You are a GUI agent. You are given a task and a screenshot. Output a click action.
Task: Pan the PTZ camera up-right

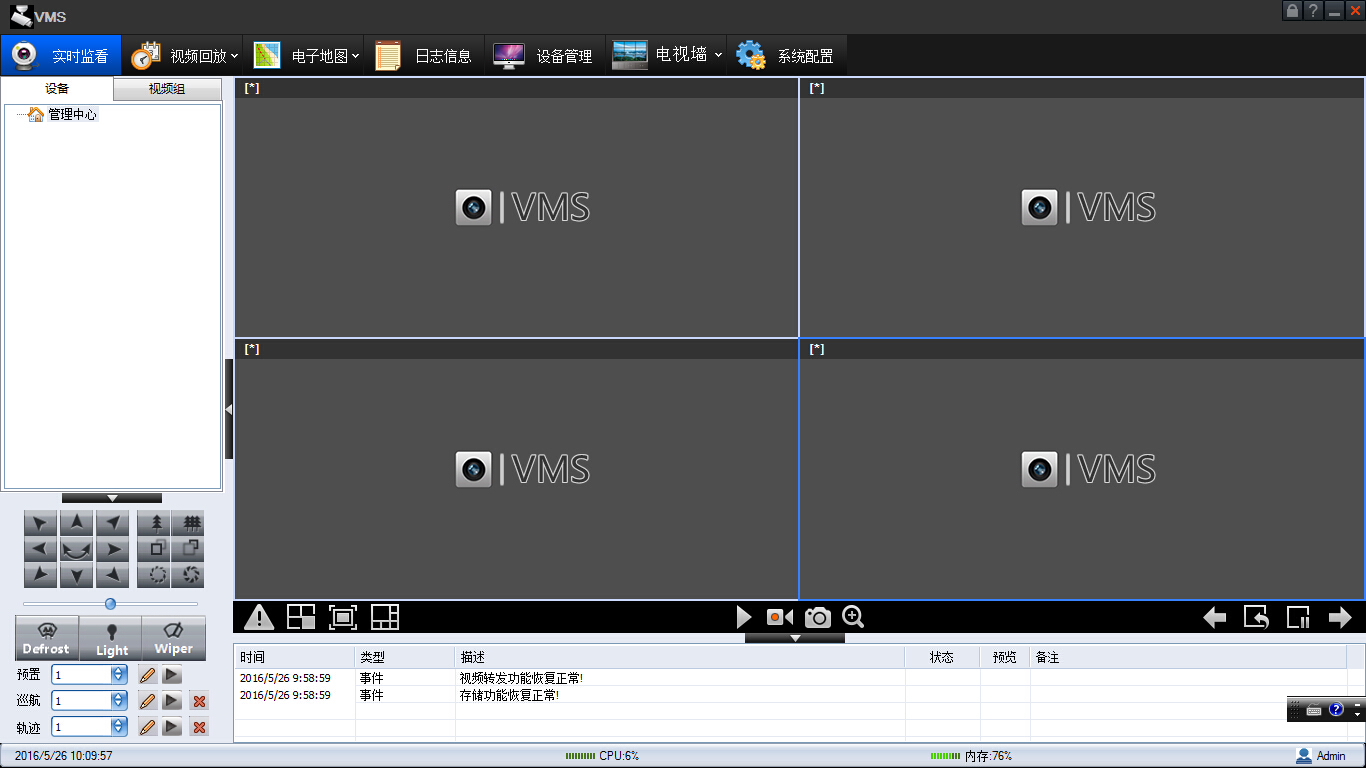click(113, 523)
